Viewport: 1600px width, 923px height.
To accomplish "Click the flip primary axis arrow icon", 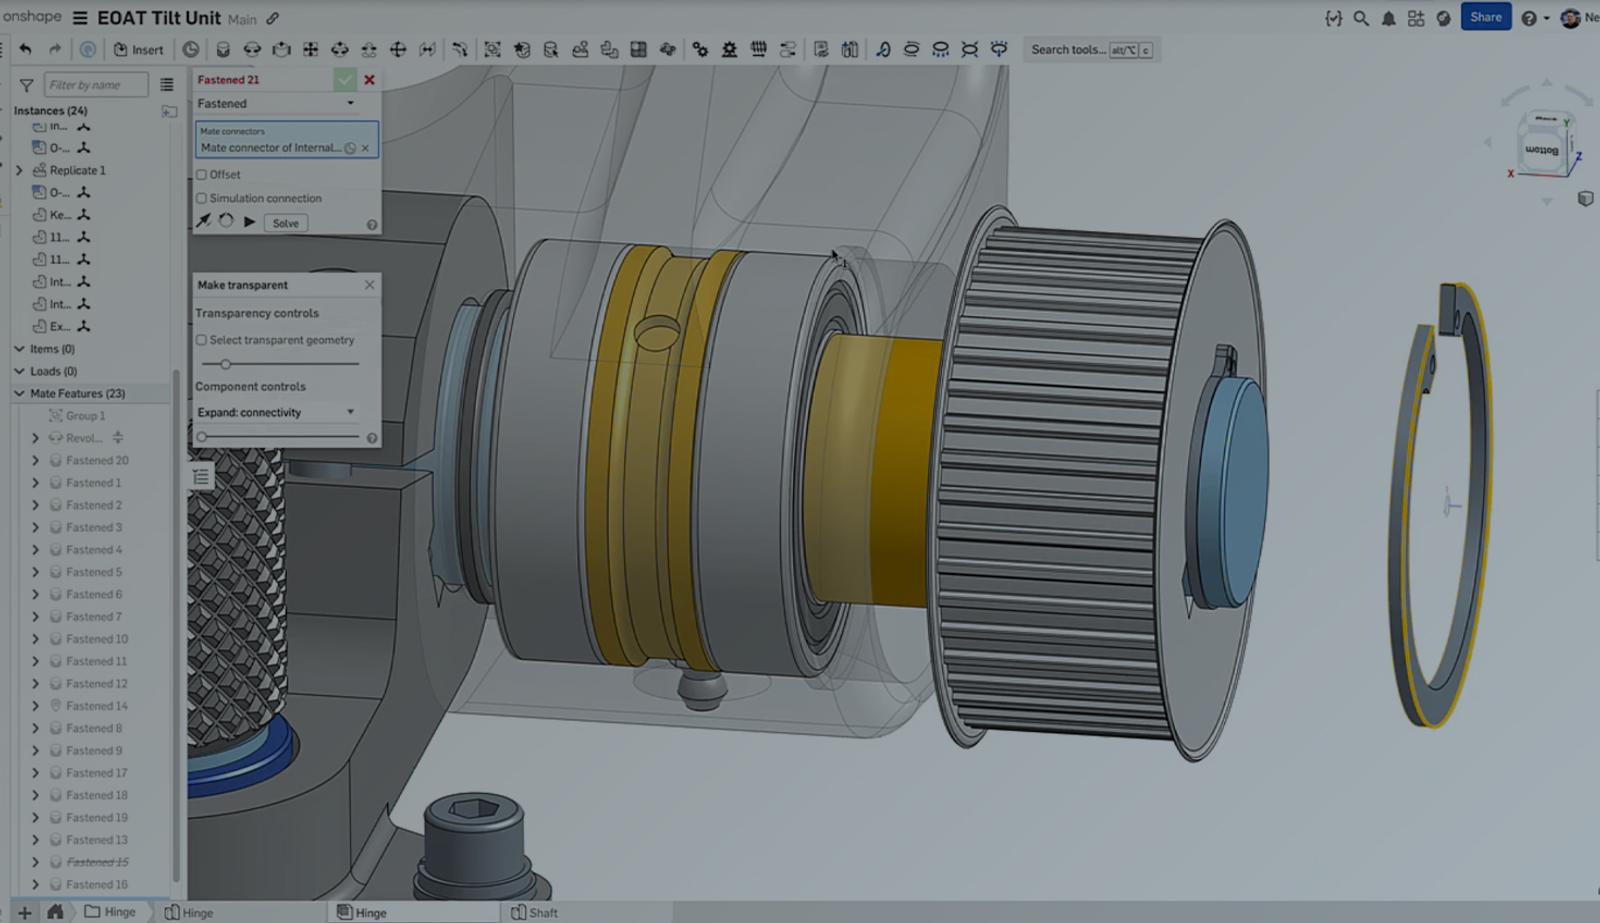I will [x=203, y=222].
